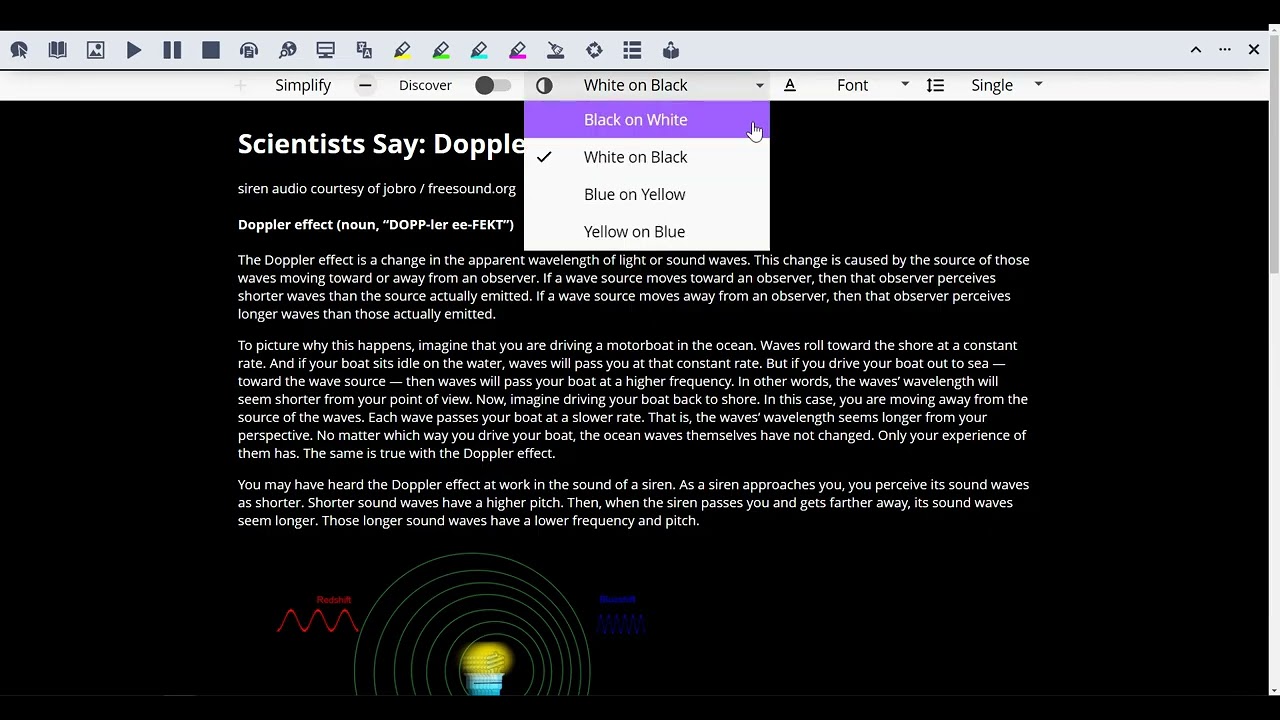Click the plus button beside Simplify
The image size is (1280, 720).
(240, 85)
